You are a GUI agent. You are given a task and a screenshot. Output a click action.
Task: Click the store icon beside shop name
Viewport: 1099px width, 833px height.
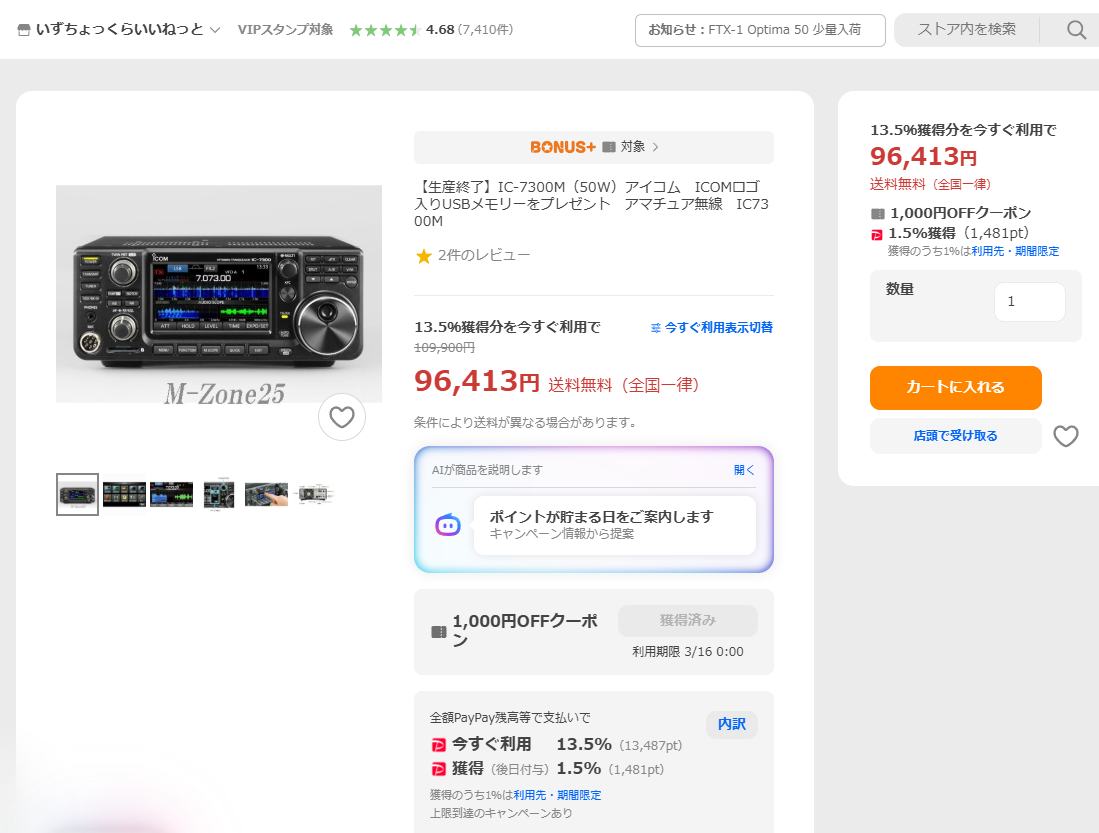(24, 30)
